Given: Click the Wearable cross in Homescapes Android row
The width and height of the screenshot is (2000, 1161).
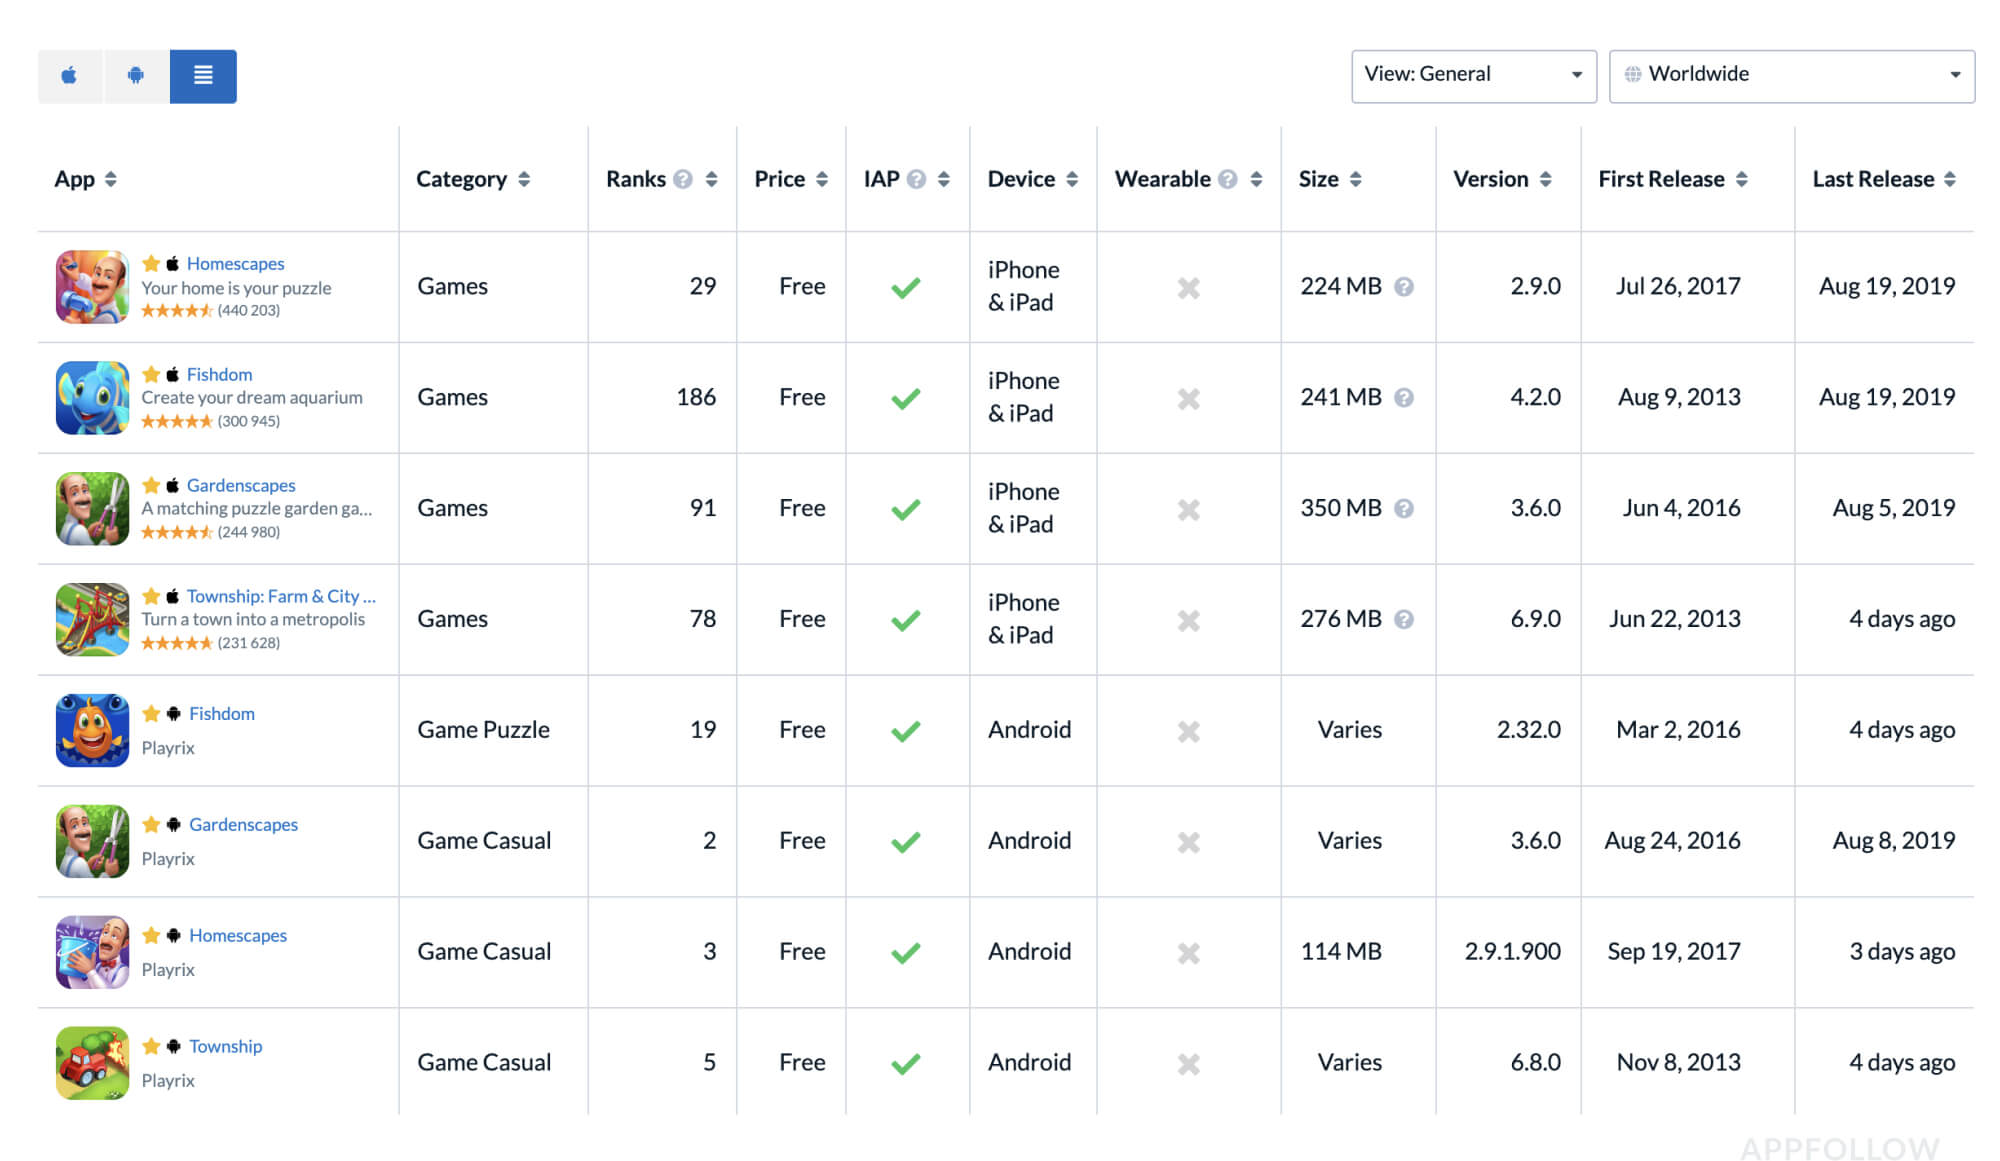Looking at the screenshot, I should (1189, 954).
